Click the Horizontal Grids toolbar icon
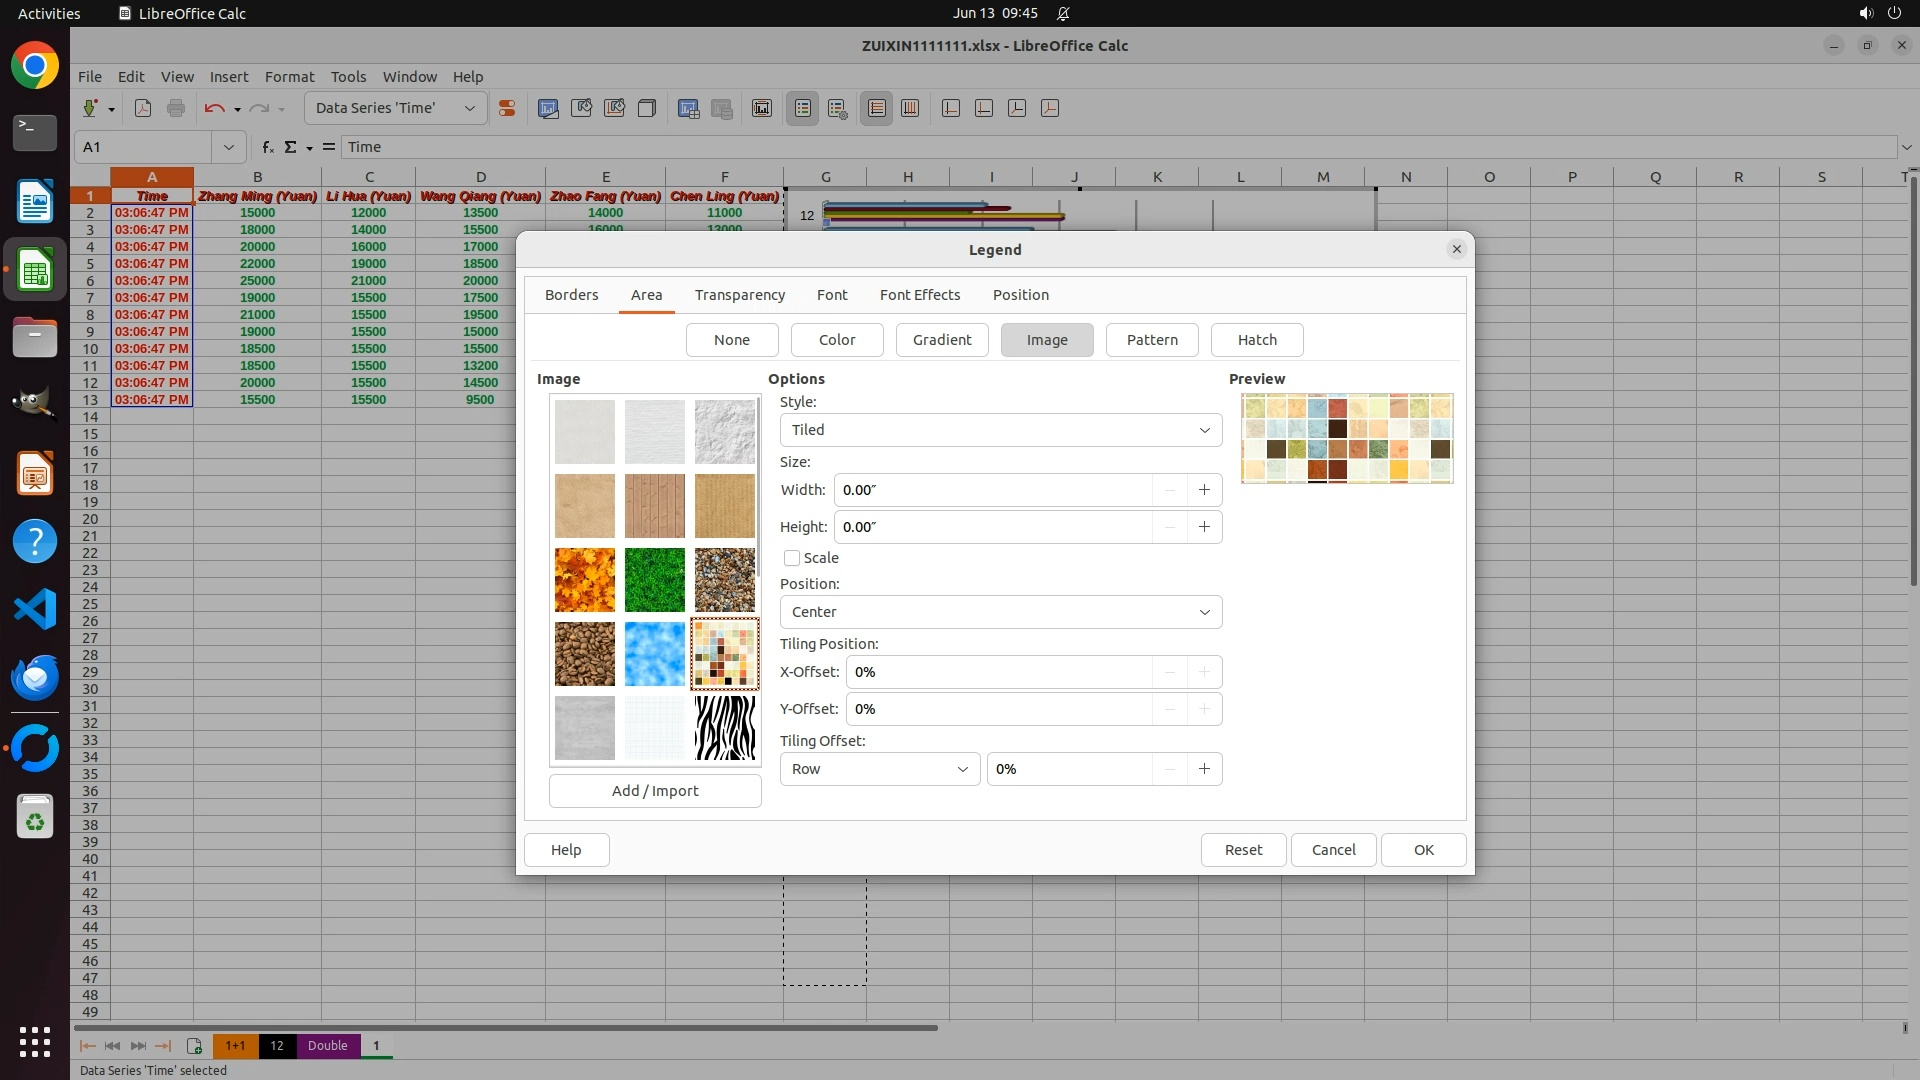The image size is (1920, 1080). tap(877, 108)
